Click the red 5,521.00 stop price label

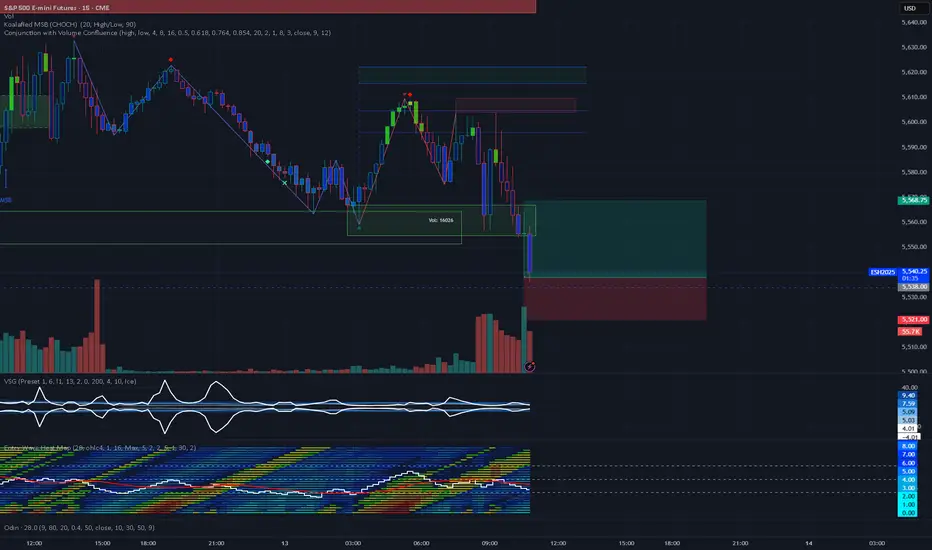[914, 319]
